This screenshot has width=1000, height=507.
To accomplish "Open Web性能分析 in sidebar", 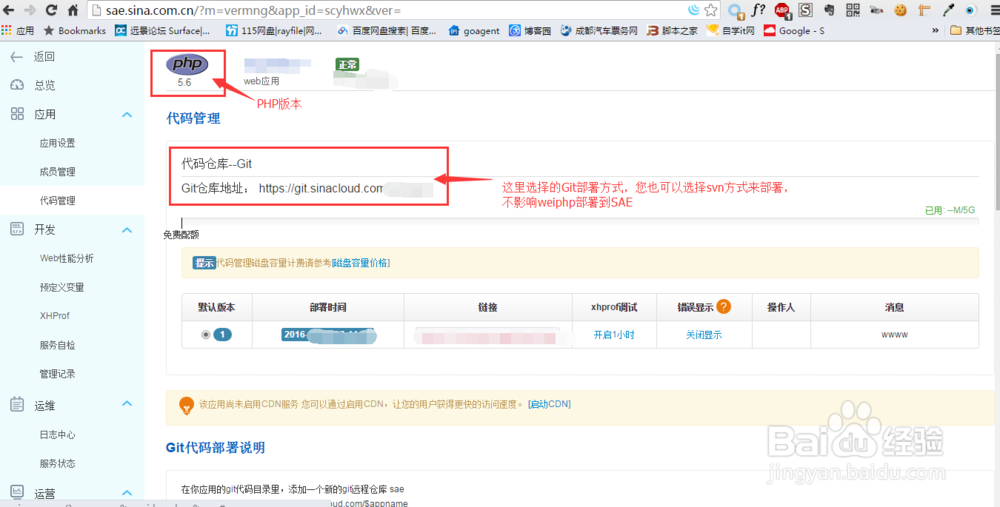I will coord(66,258).
